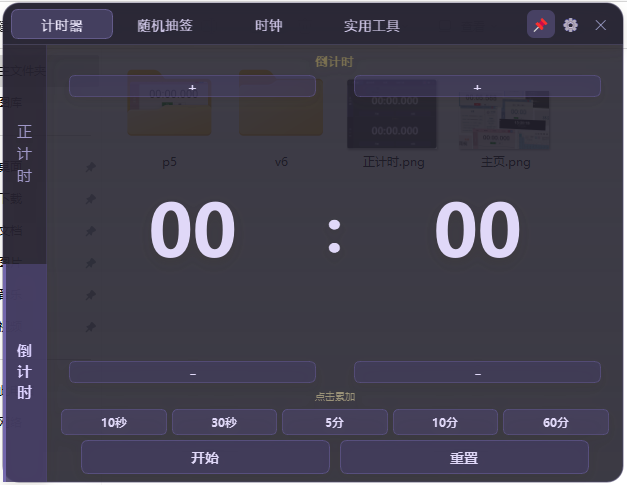Decrease seconds with the right minus button
This screenshot has height=485, width=627.
(477, 372)
